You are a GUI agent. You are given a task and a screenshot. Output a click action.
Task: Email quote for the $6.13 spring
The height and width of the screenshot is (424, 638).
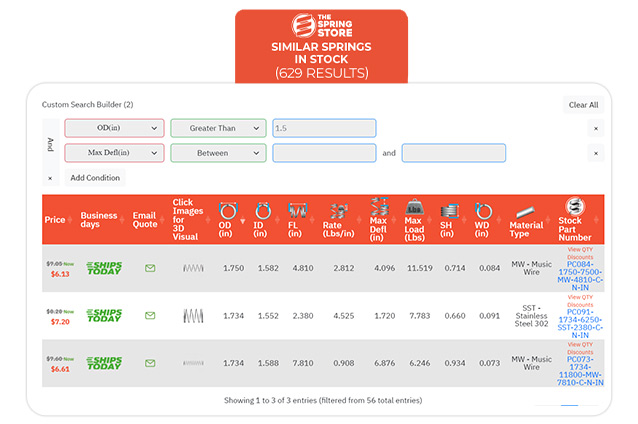tap(150, 268)
